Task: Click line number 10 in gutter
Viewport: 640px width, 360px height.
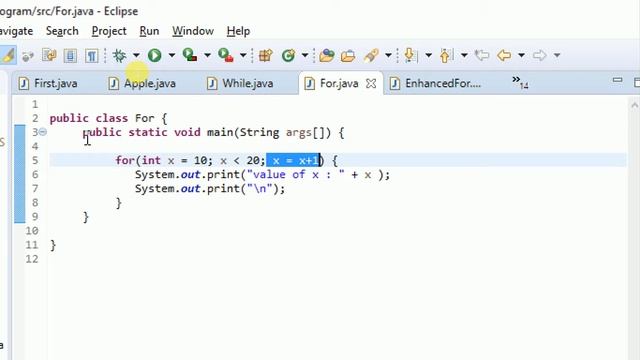Action: [x=32, y=231]
